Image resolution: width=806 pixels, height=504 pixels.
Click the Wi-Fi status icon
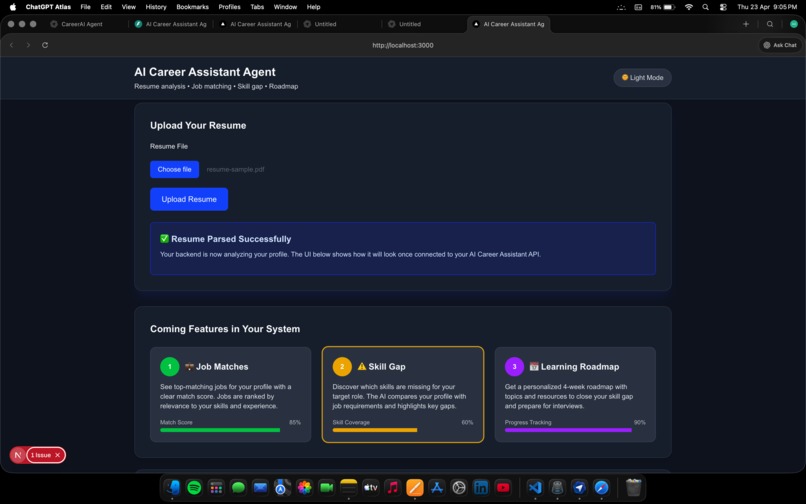click(x=689, y=7)
